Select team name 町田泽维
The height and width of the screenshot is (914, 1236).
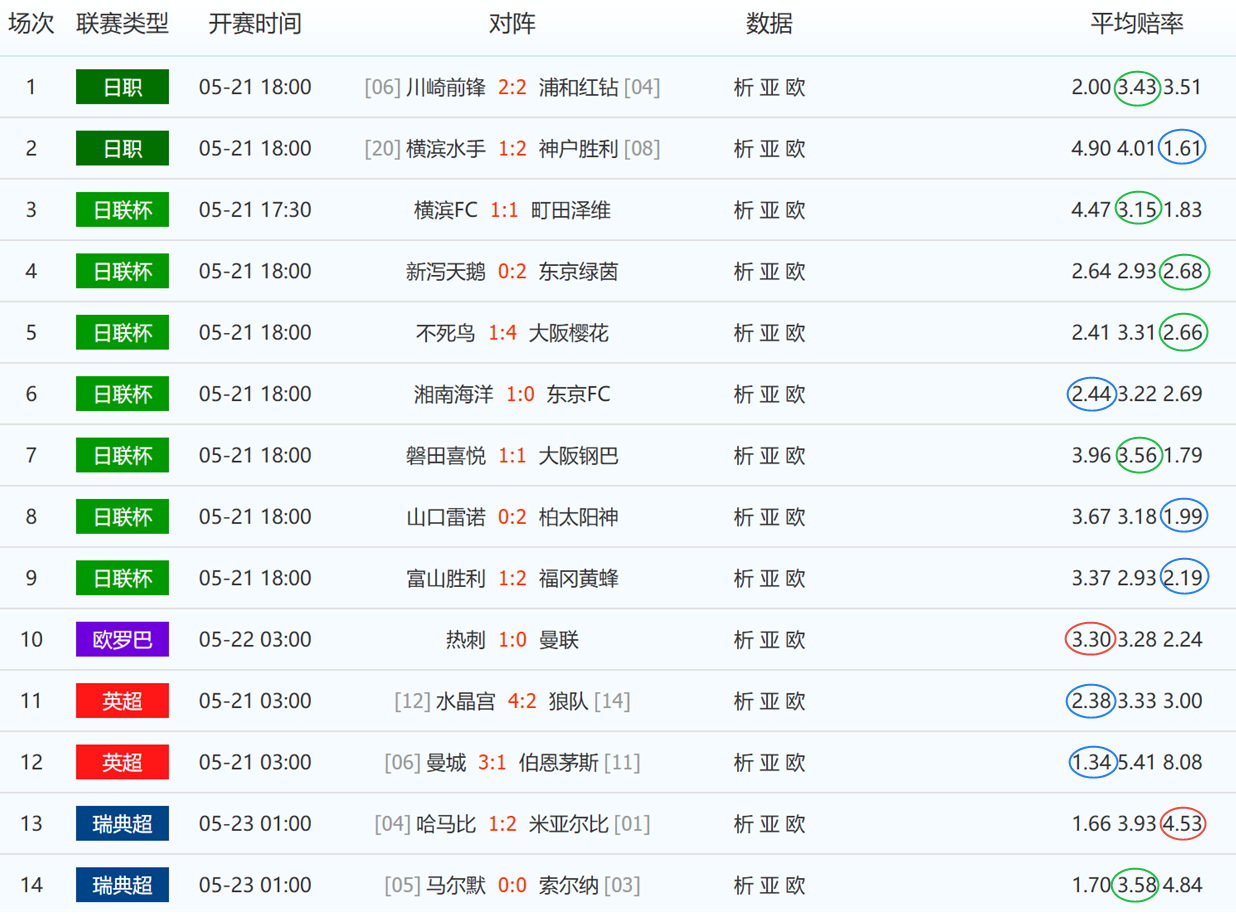click(571, 210)
